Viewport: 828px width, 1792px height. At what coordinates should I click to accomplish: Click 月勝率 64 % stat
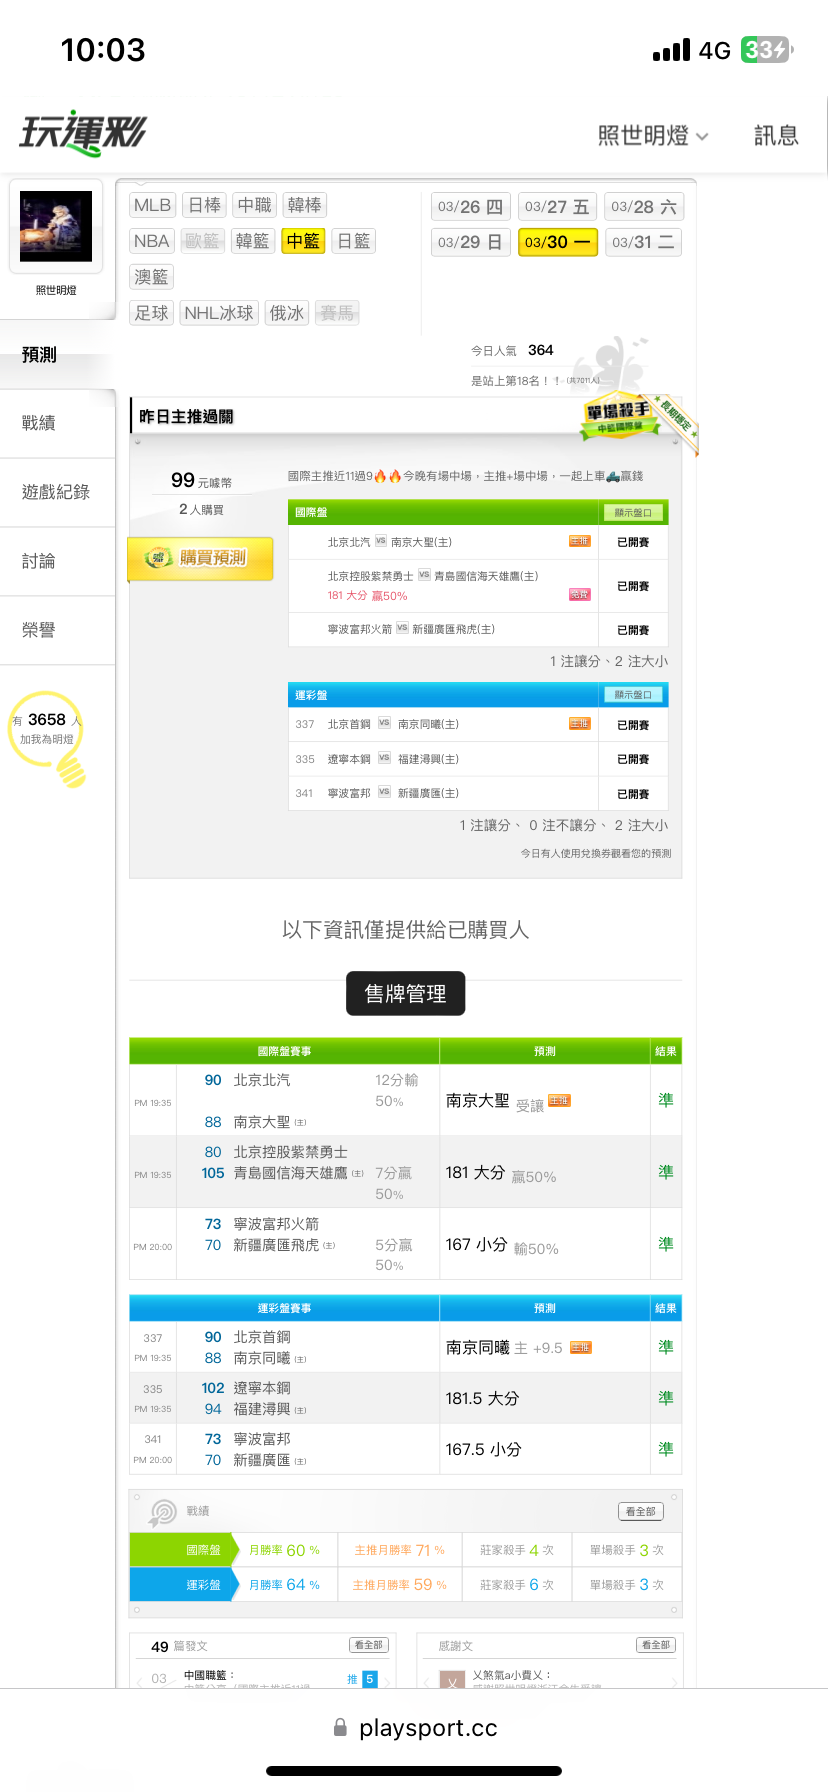tap(285, 1585)
